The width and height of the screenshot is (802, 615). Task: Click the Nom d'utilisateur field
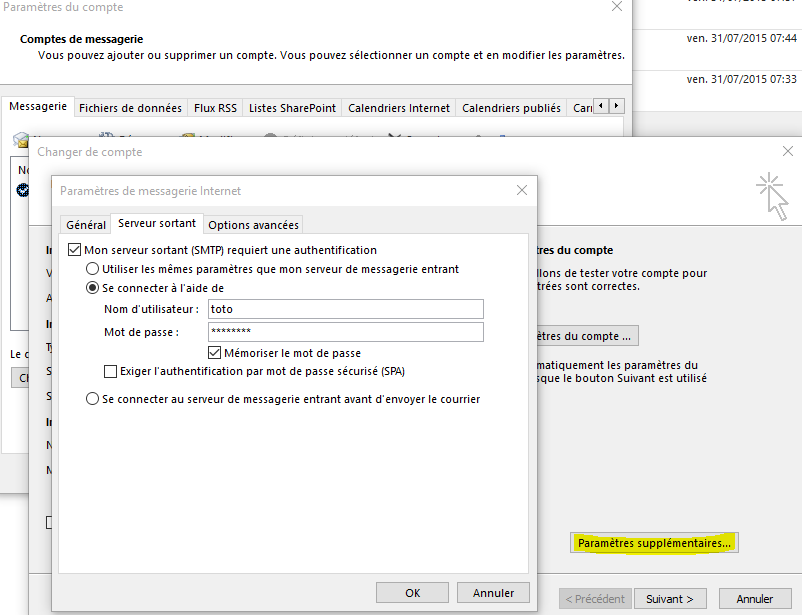click(x=346, y=309)
